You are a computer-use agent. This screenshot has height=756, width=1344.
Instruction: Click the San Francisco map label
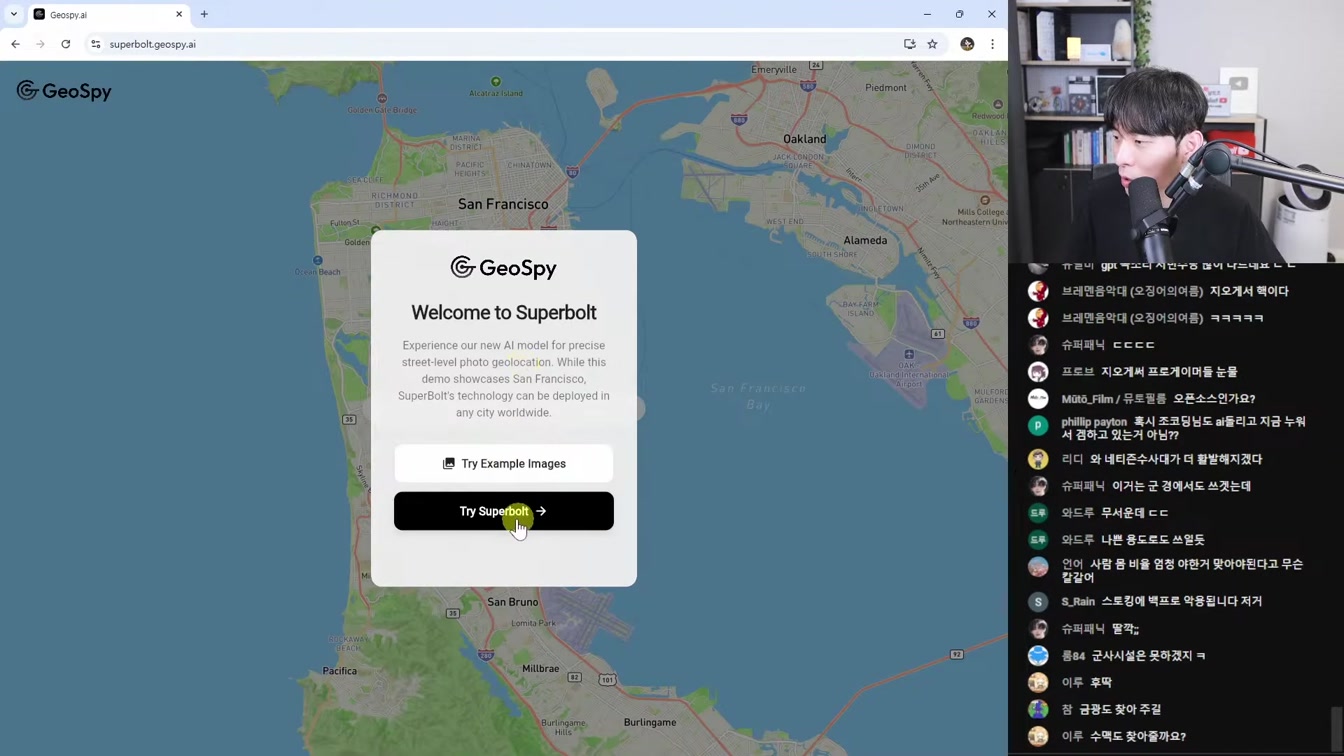pyautogui.click(x=503, y=204)
